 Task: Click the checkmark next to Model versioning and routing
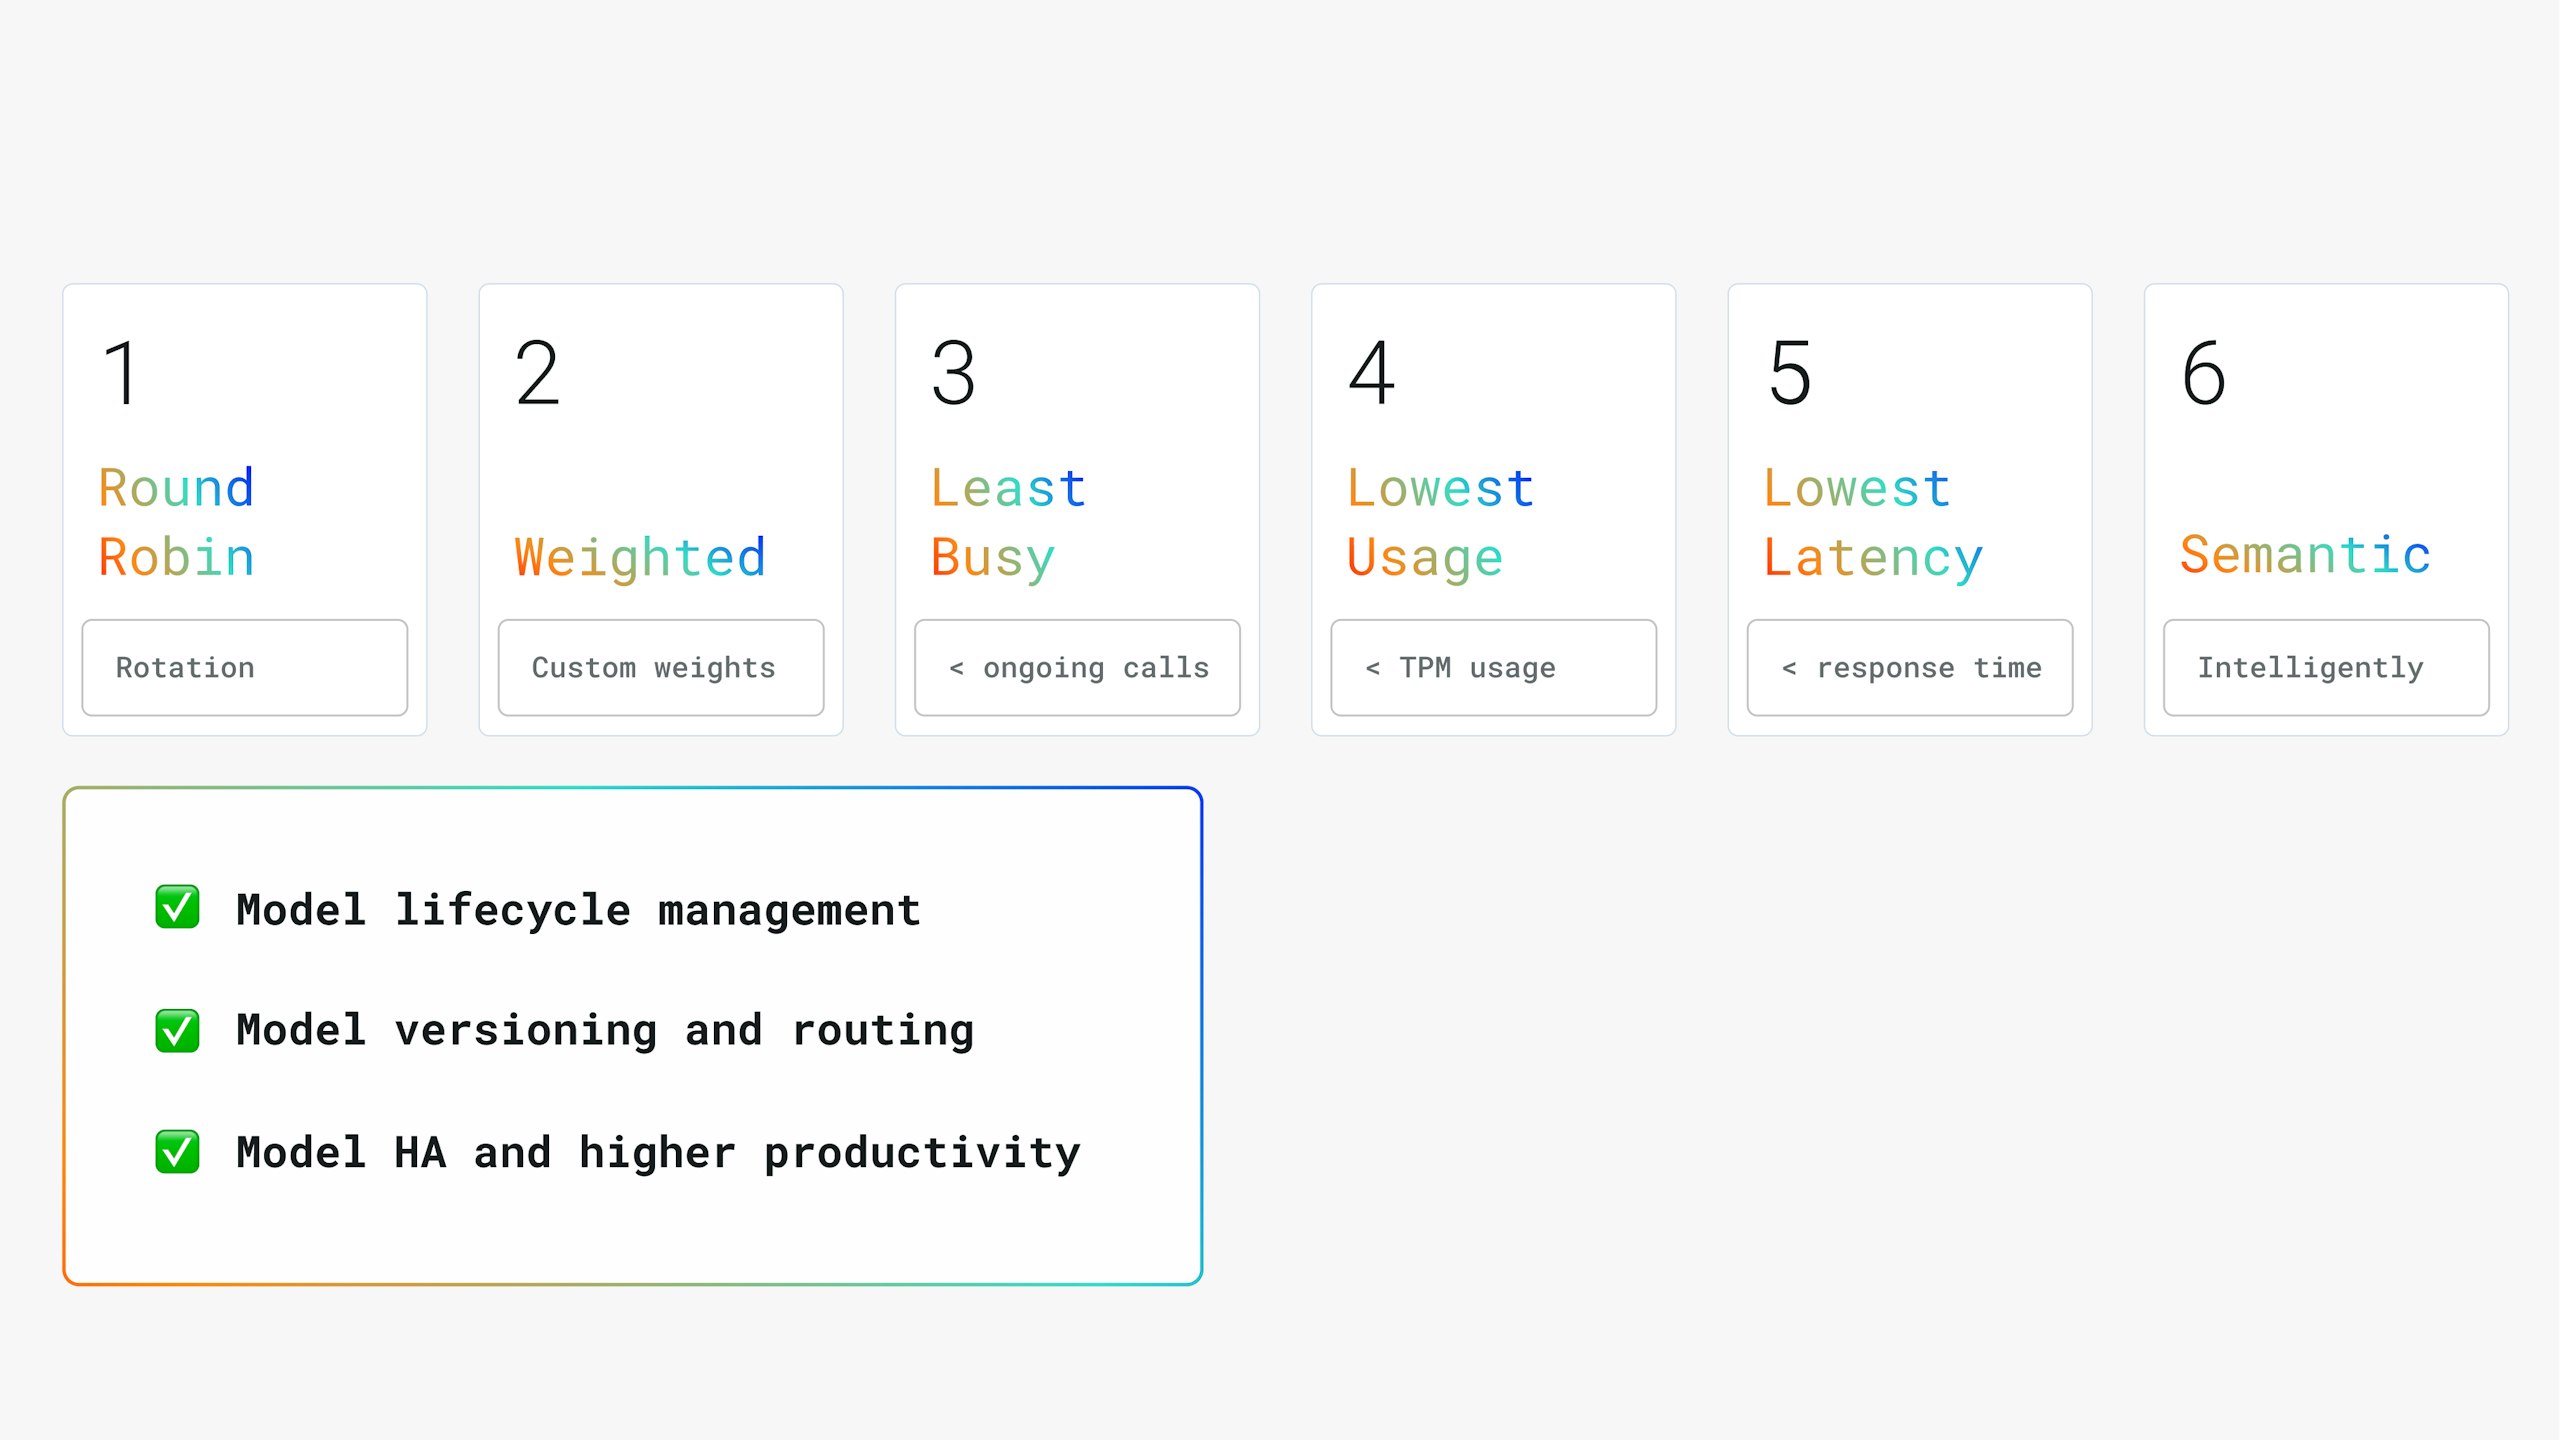(x=177, y=1030)
